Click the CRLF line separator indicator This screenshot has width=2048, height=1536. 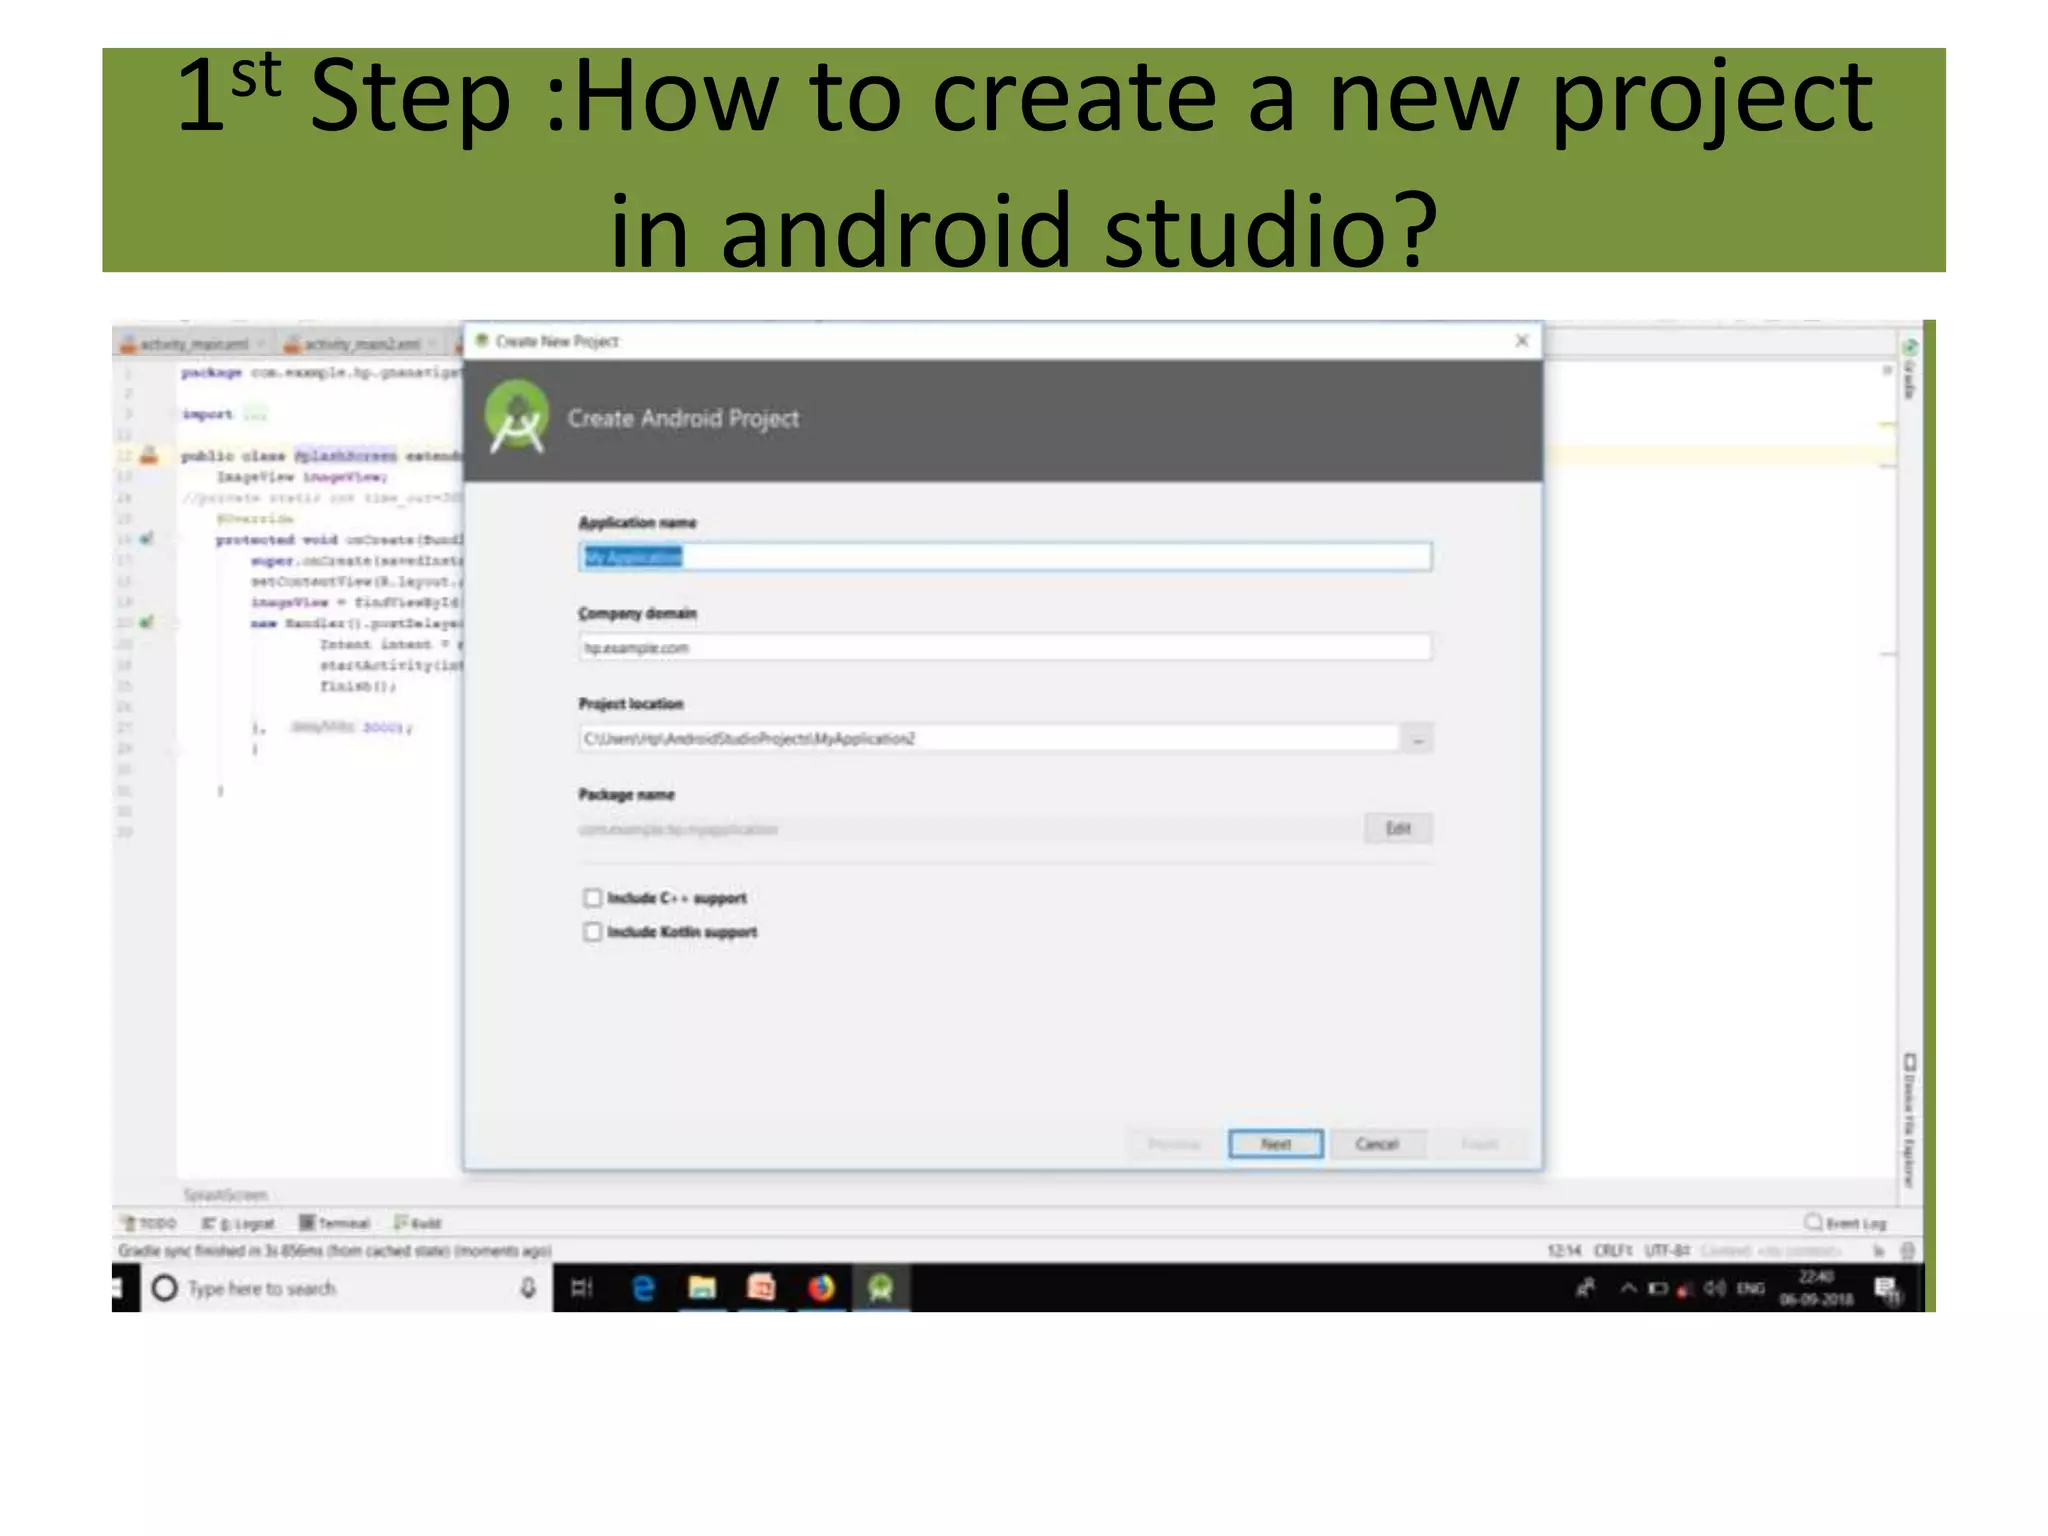1613,1251
